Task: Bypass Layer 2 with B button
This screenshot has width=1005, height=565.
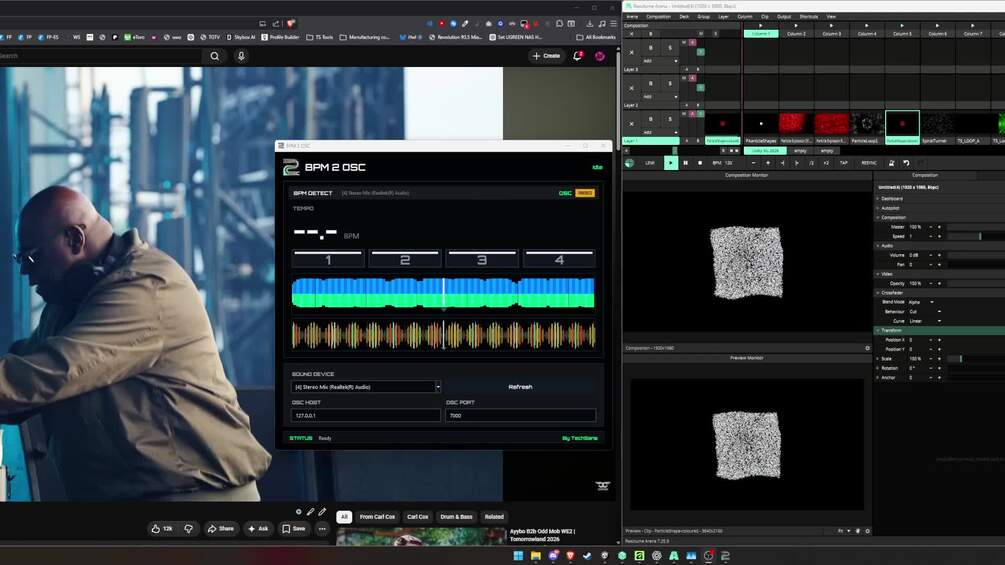Action: click(651, 84)
